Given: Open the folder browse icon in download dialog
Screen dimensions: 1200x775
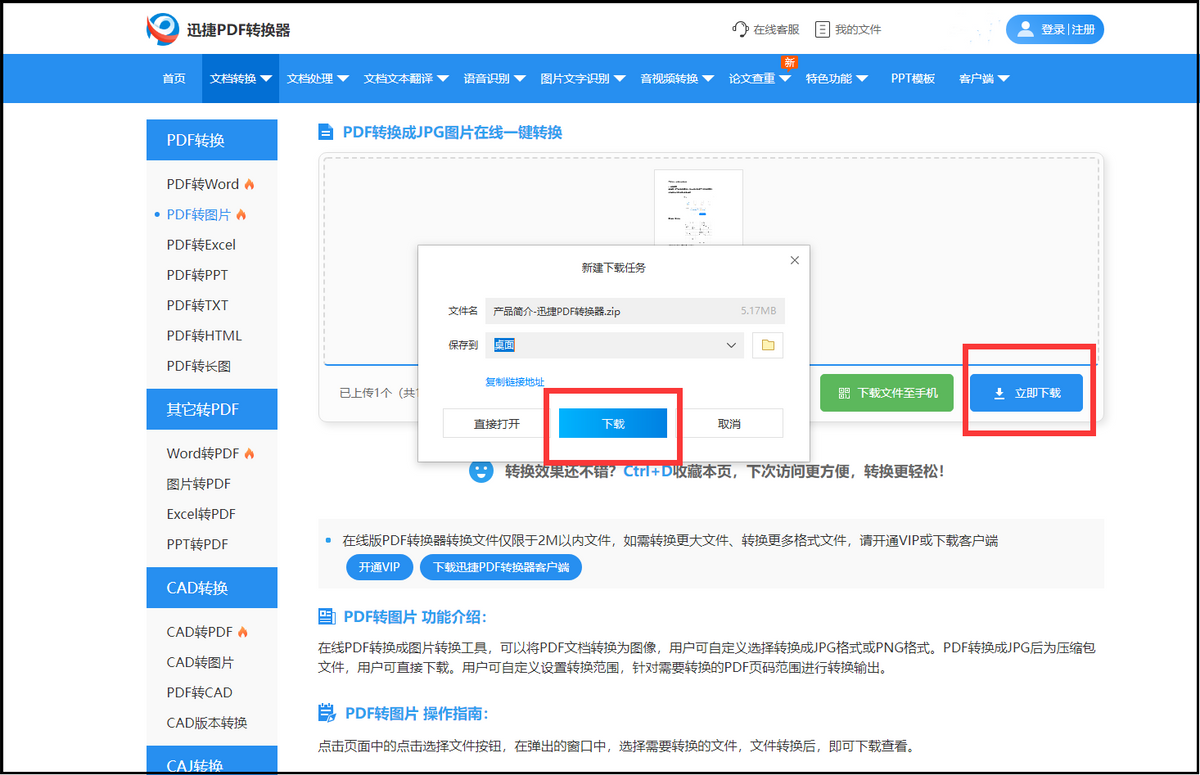Looking at the screenshot, I should click(768, 345).
